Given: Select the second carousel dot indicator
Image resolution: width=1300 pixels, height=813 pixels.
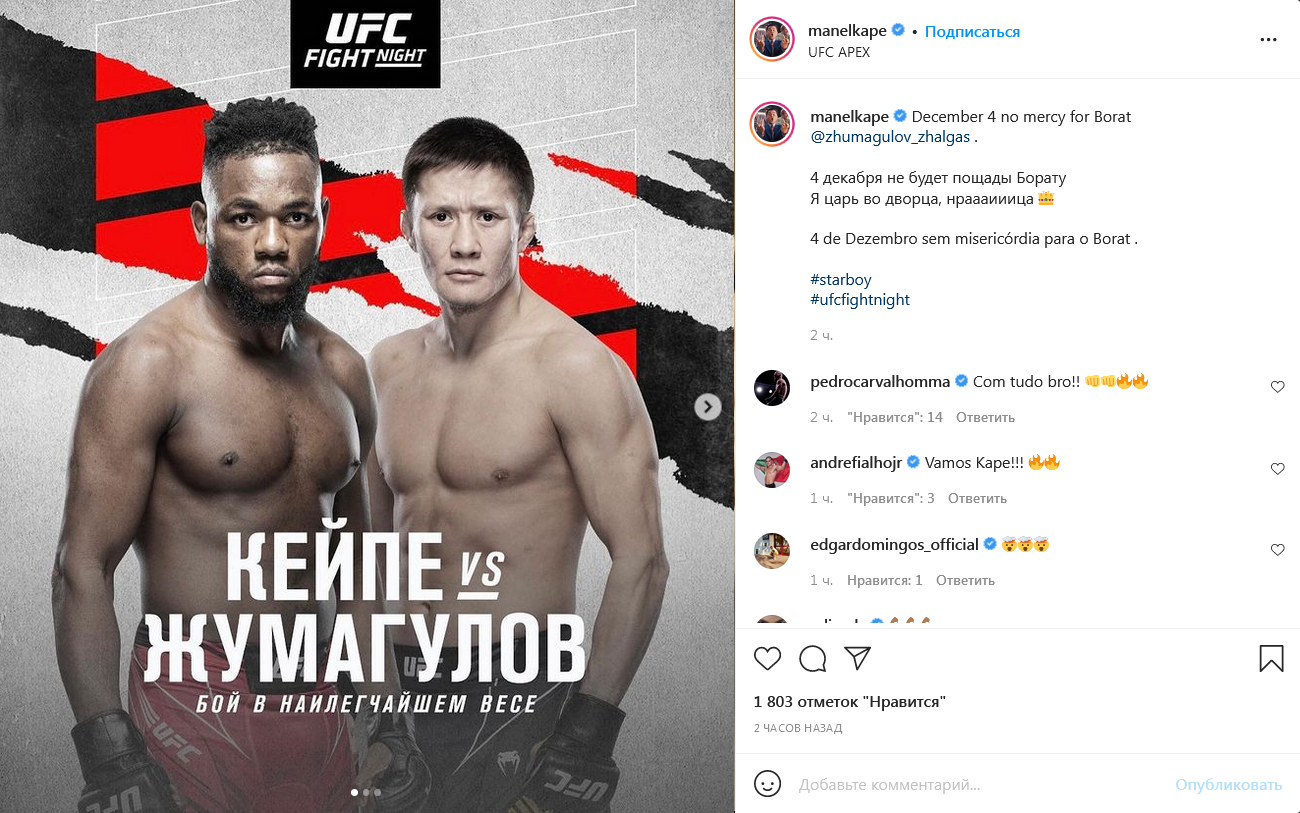Looking at the screenshot, I should (x=366, y=792).
